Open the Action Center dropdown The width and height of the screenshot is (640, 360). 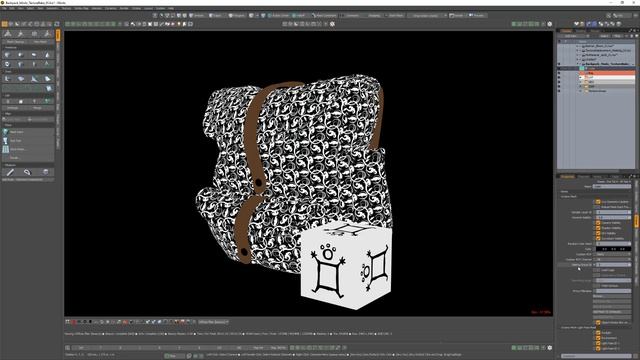pyautogui.click(x=279, y=16)
